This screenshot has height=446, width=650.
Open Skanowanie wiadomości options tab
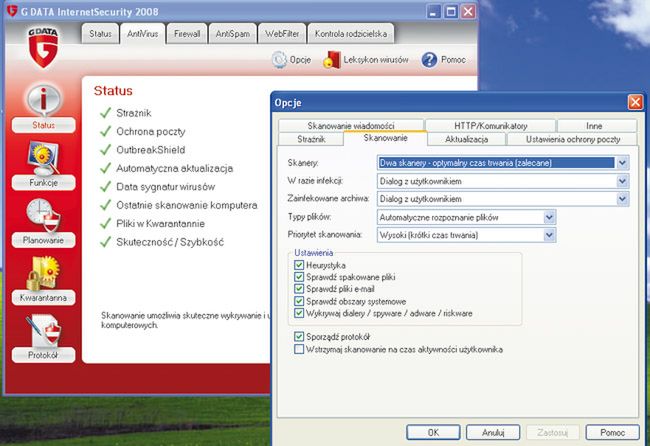(x=351, y=126)
